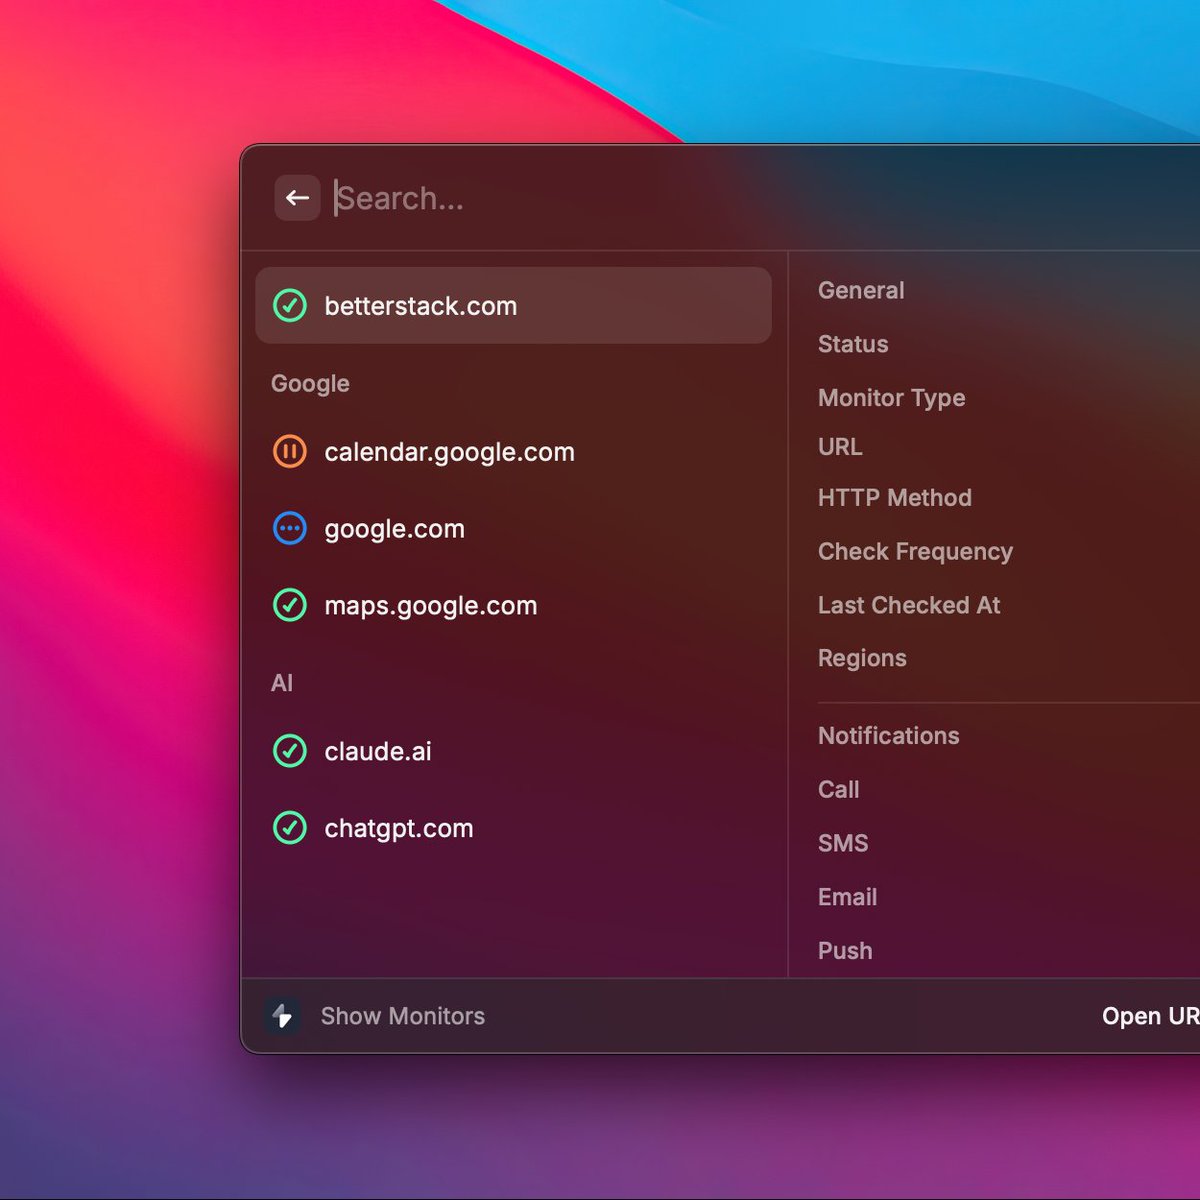Screen dimensions: 1200x1200
Task: Click green check icon beside claude.ai
Action: pyautogui.click(x=290, y=751)
